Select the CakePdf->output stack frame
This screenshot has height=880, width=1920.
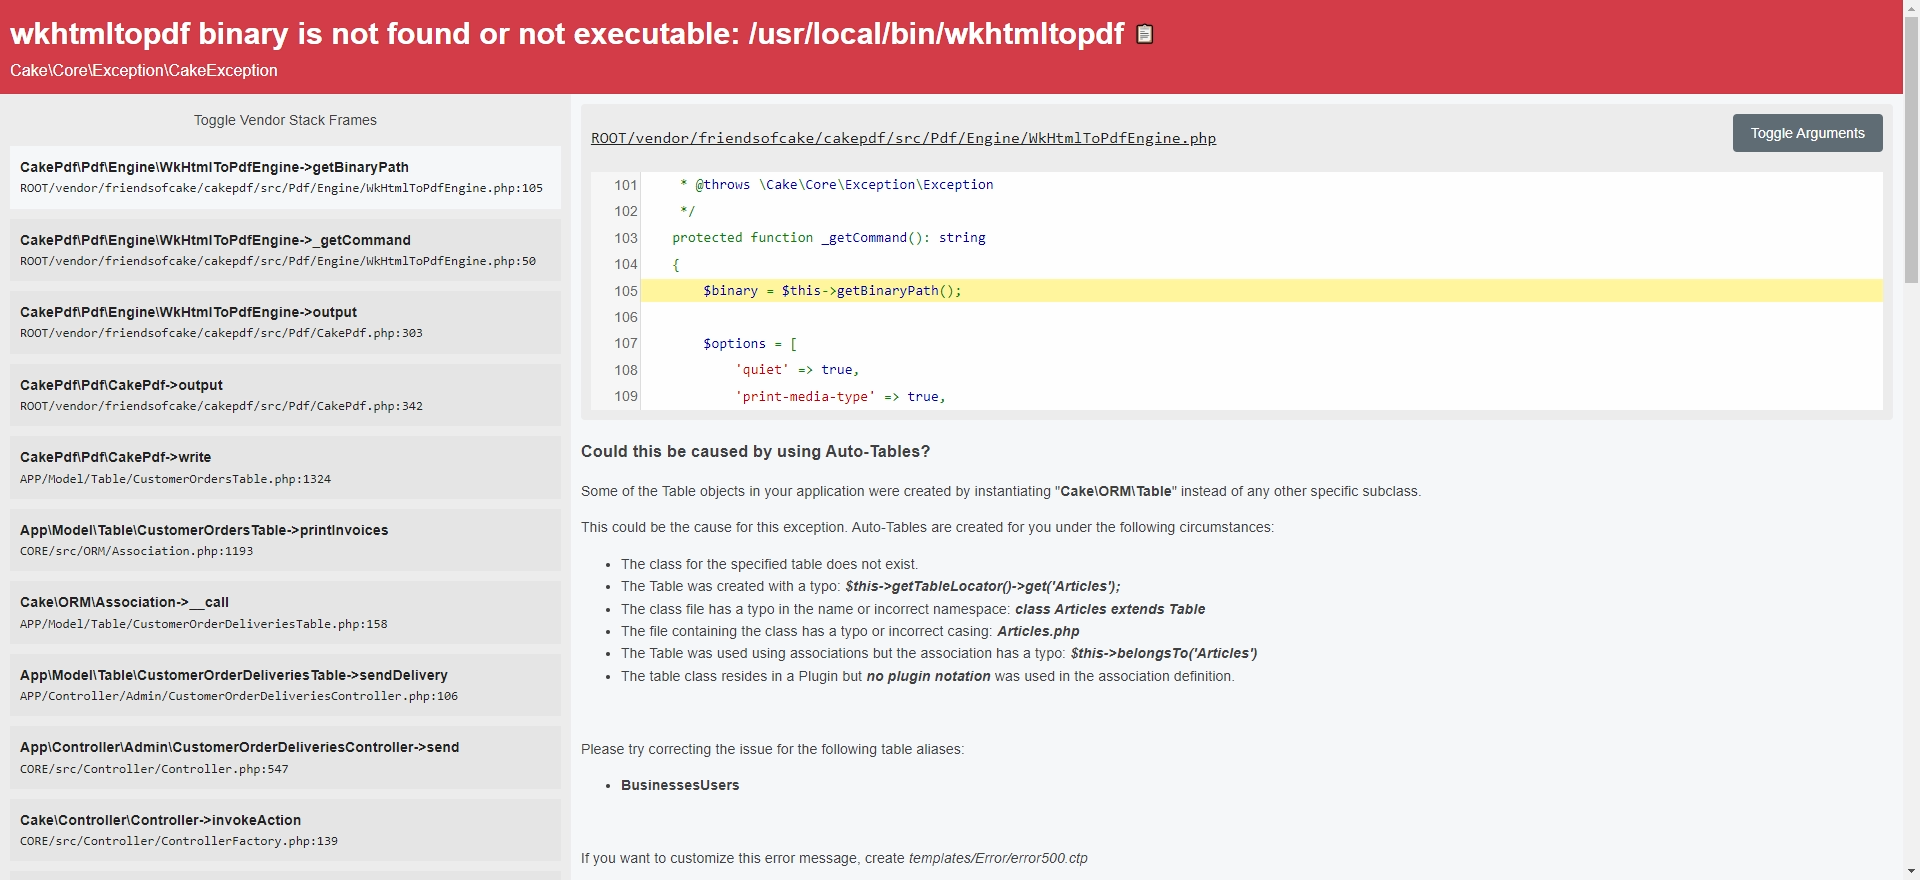[x=285, y=395]
